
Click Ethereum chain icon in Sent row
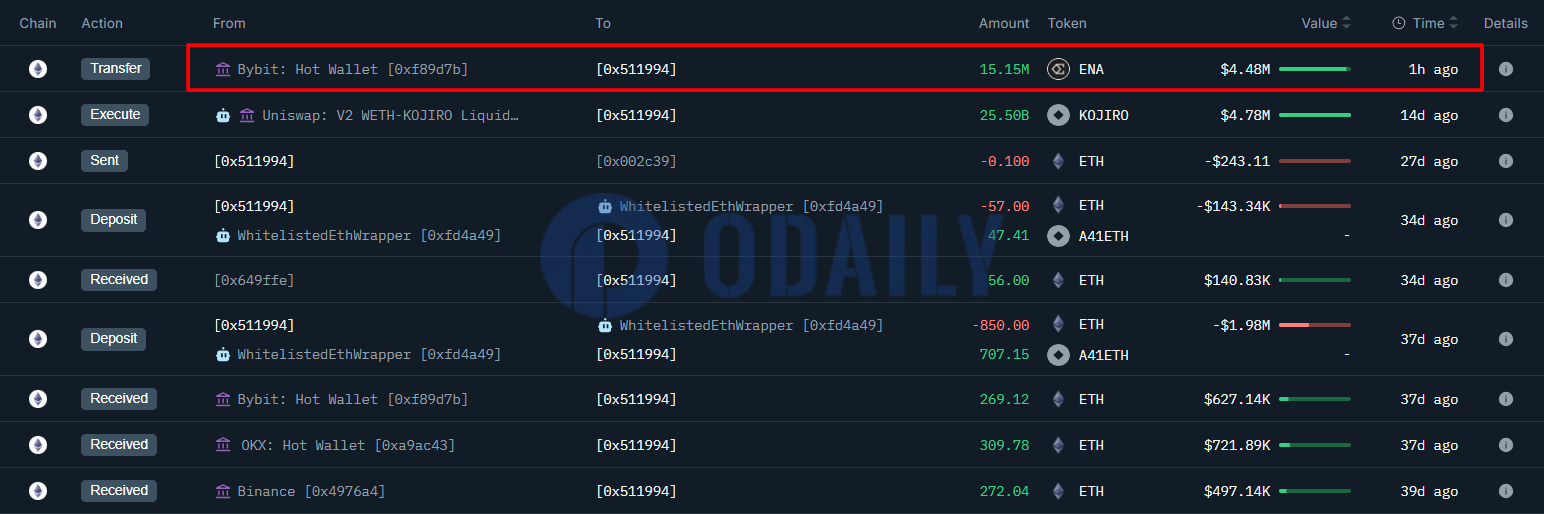(x=37, y=161)
